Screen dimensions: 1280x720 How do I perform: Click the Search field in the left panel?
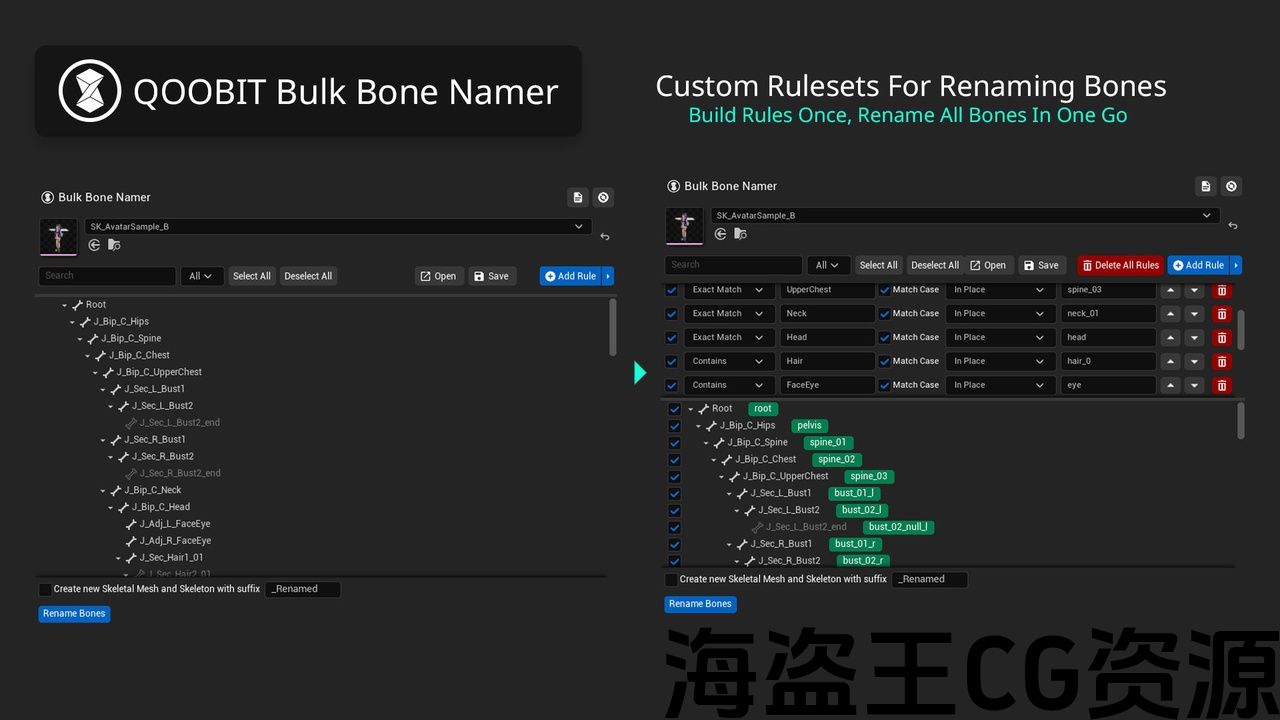pyautogui.click(x=107, y=276)
